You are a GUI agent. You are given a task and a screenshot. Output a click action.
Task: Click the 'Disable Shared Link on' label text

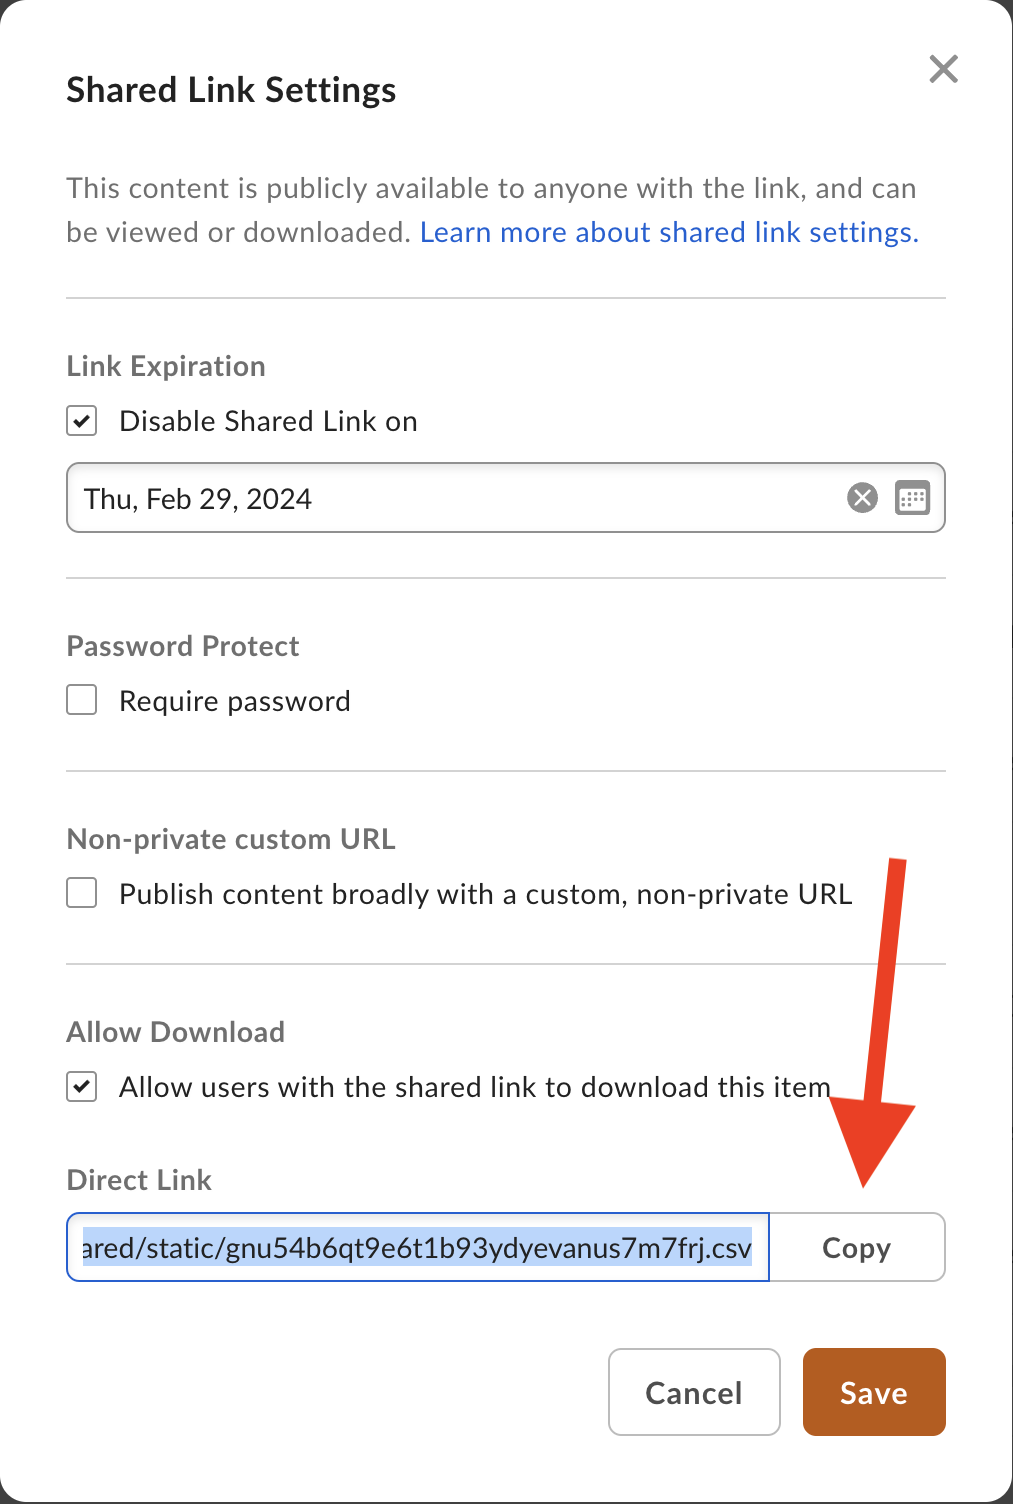(268, 421)
